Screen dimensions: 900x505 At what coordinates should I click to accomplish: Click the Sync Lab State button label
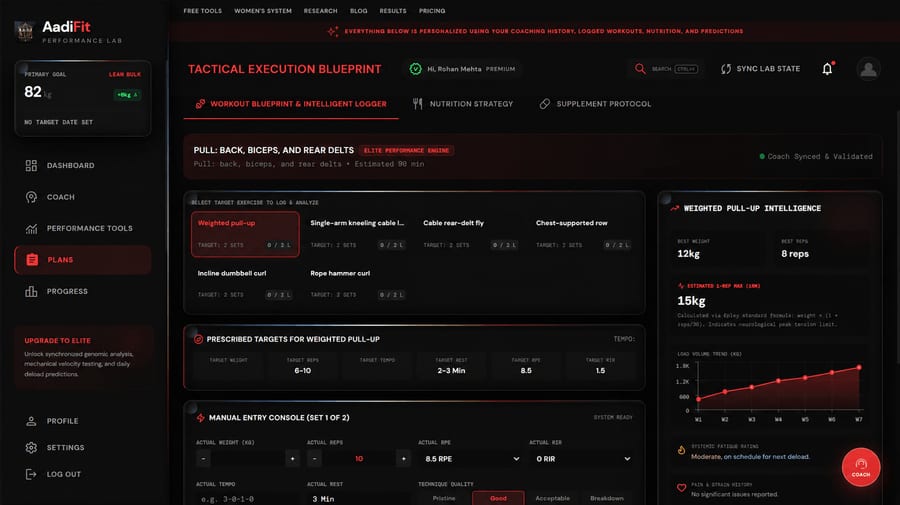pyautogui.click(x=768, y=69)
